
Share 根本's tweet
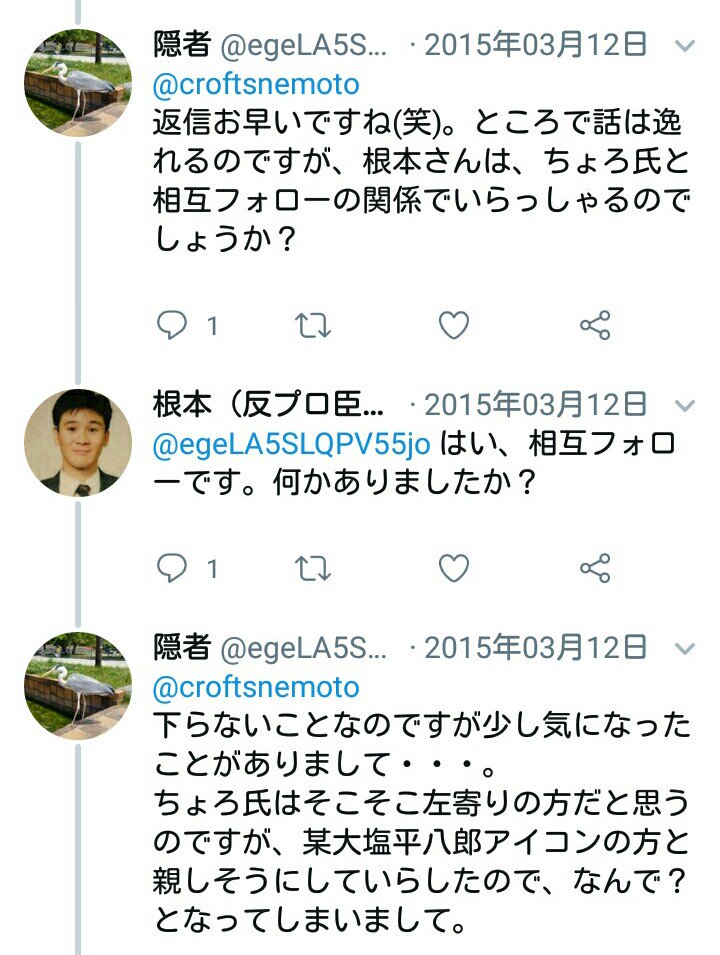click(x=597, y=565)
